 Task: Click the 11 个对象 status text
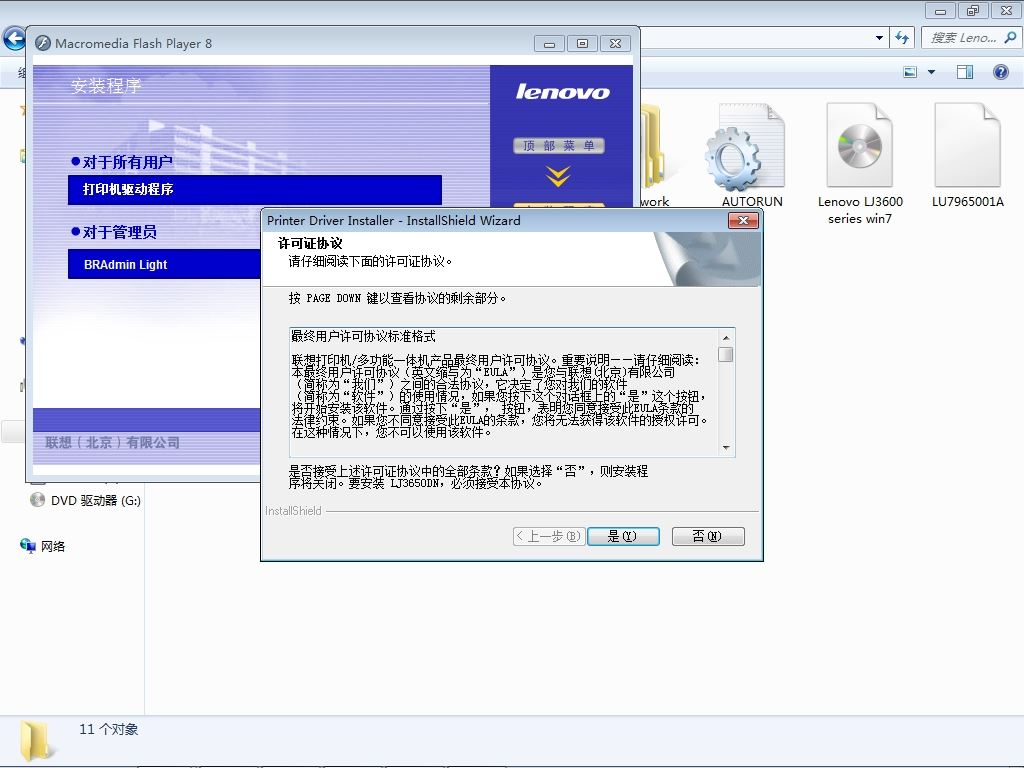tap(108, 729)
